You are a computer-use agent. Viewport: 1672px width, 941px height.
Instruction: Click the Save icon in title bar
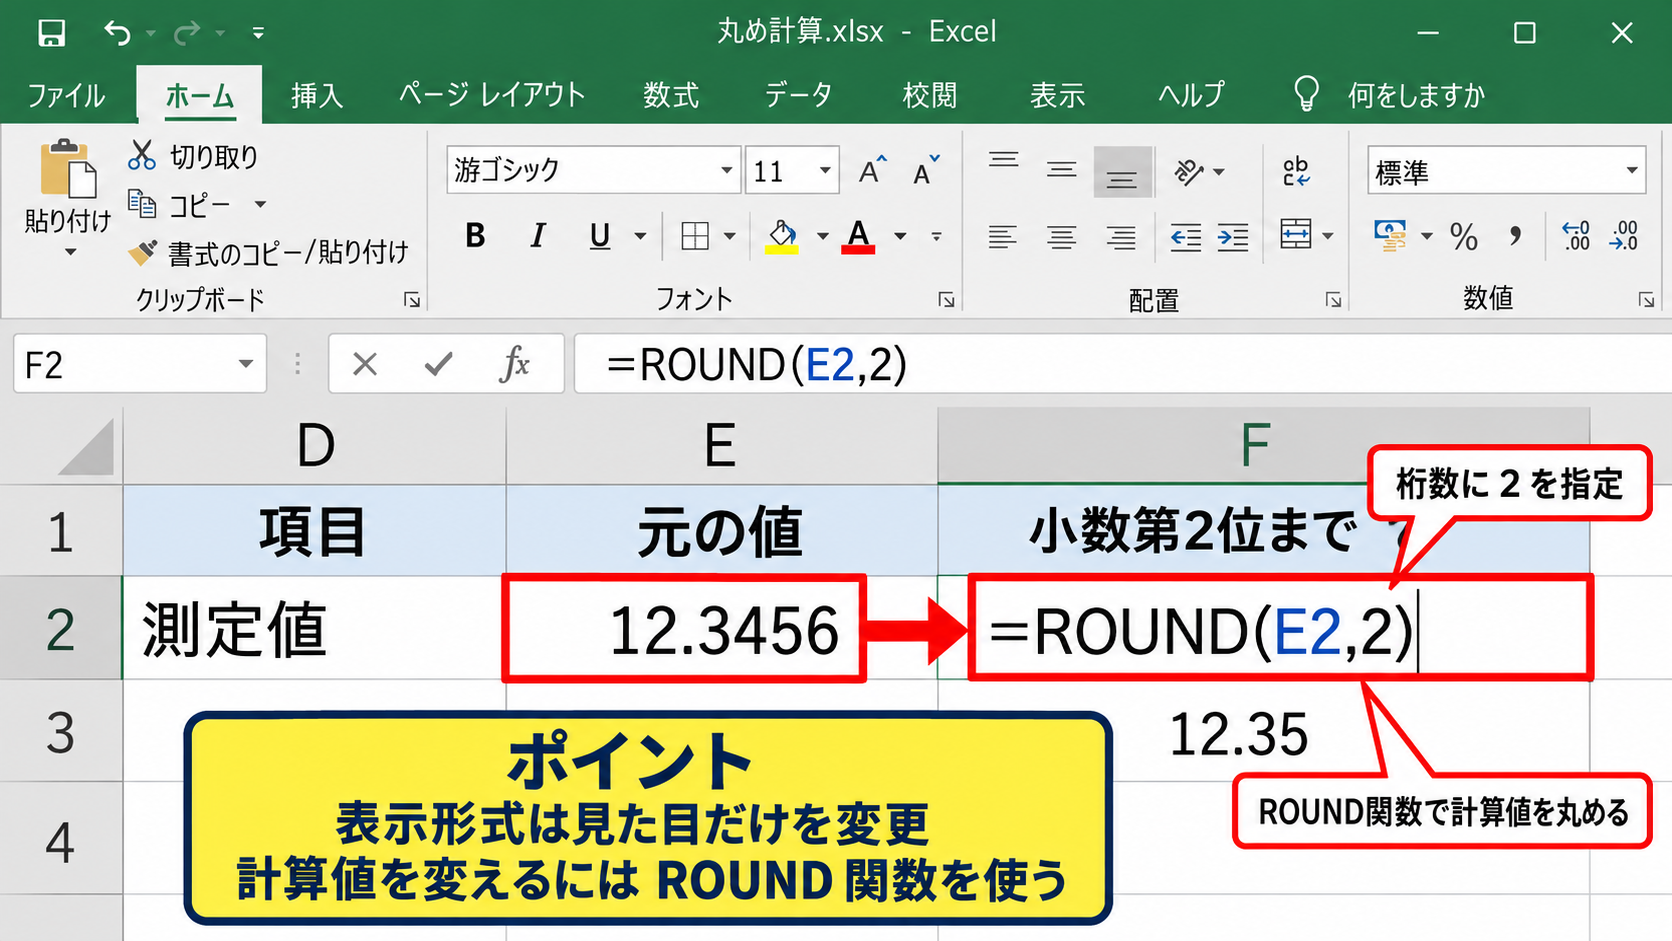(51, 33)
